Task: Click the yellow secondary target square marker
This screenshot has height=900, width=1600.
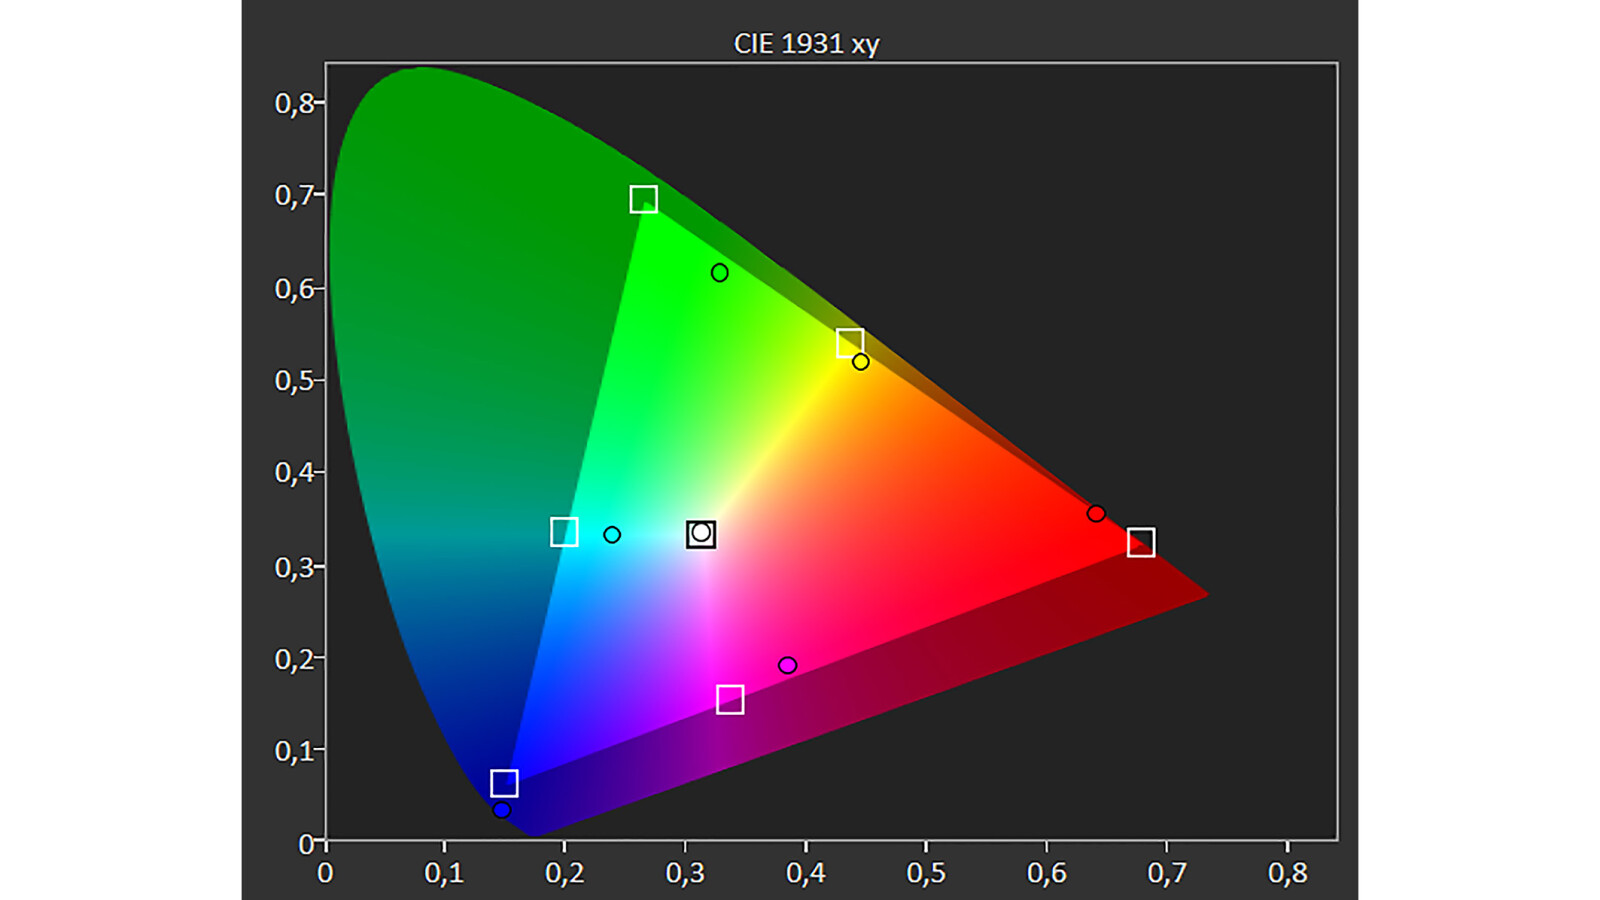Action: pyautogui.click(x=850, y=343)
